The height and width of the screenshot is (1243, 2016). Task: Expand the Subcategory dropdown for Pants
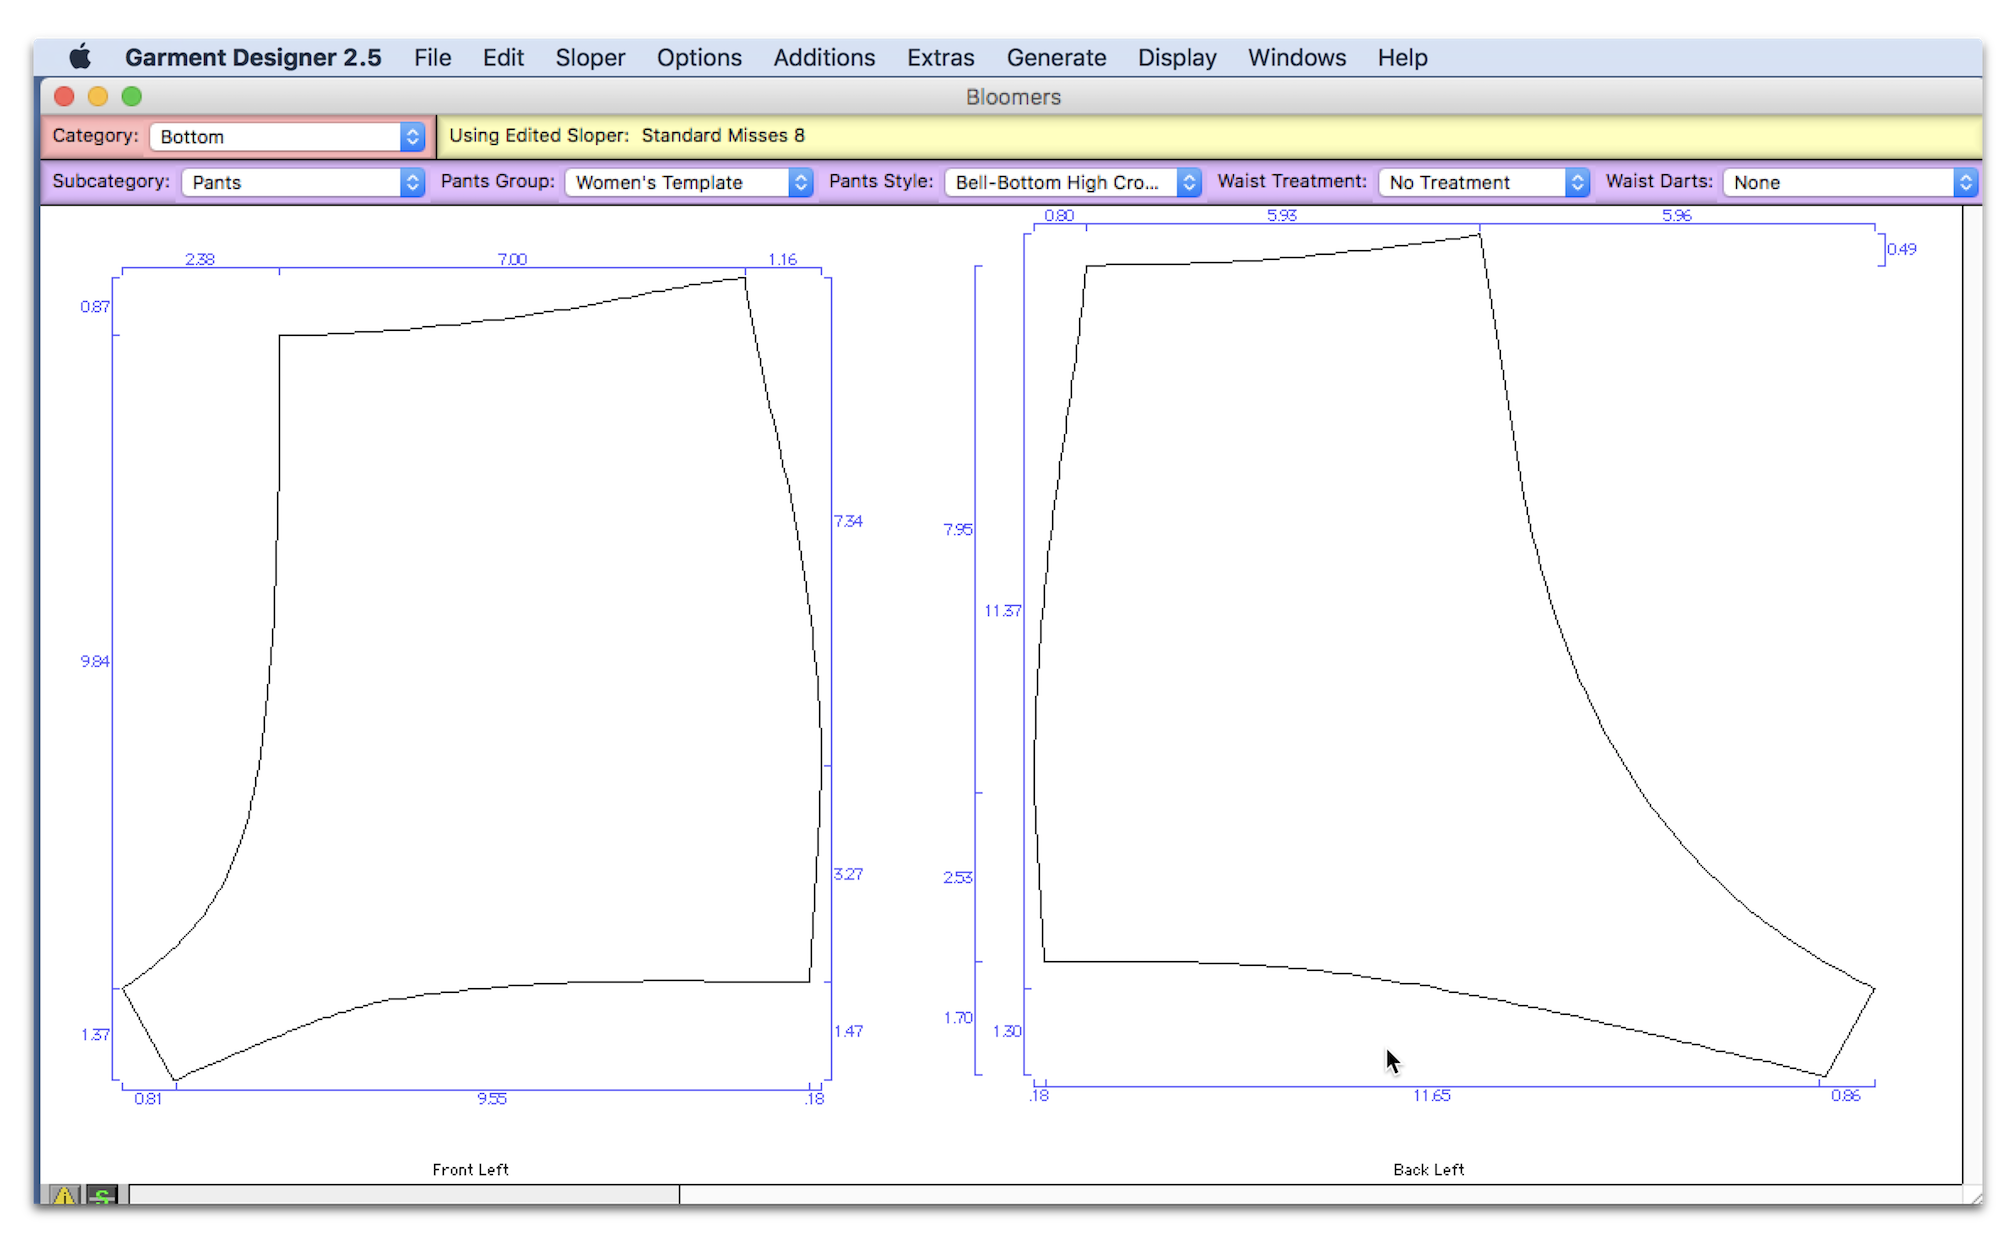[413, 181]
